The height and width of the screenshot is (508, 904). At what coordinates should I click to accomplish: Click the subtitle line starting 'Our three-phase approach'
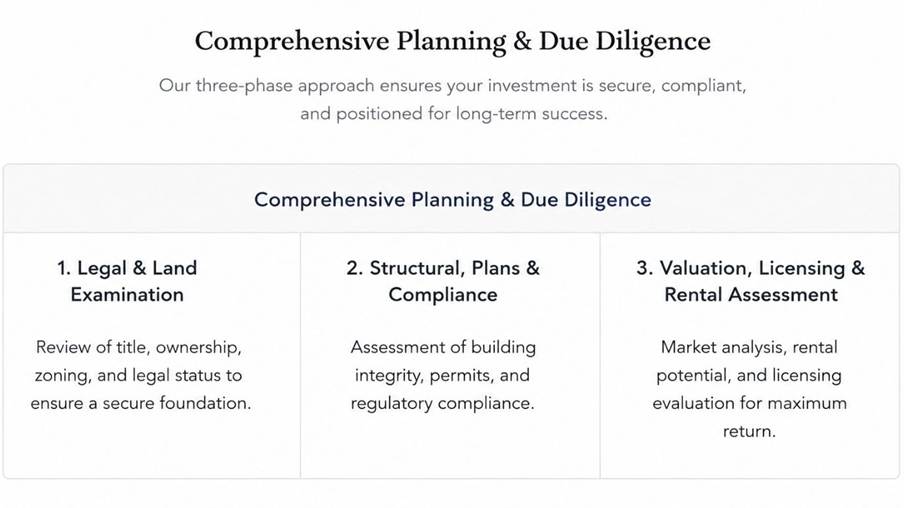pos(453,86)
